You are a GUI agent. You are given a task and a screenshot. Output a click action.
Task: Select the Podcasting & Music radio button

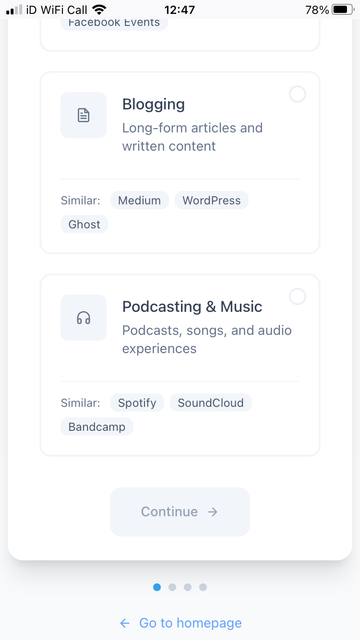[298, 296]
